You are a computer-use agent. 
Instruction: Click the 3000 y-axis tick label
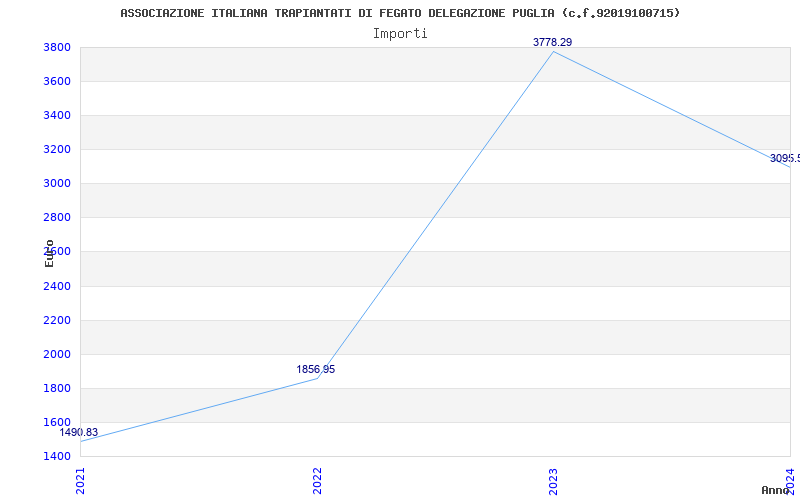pyautogui.click(x=57, y=184)
